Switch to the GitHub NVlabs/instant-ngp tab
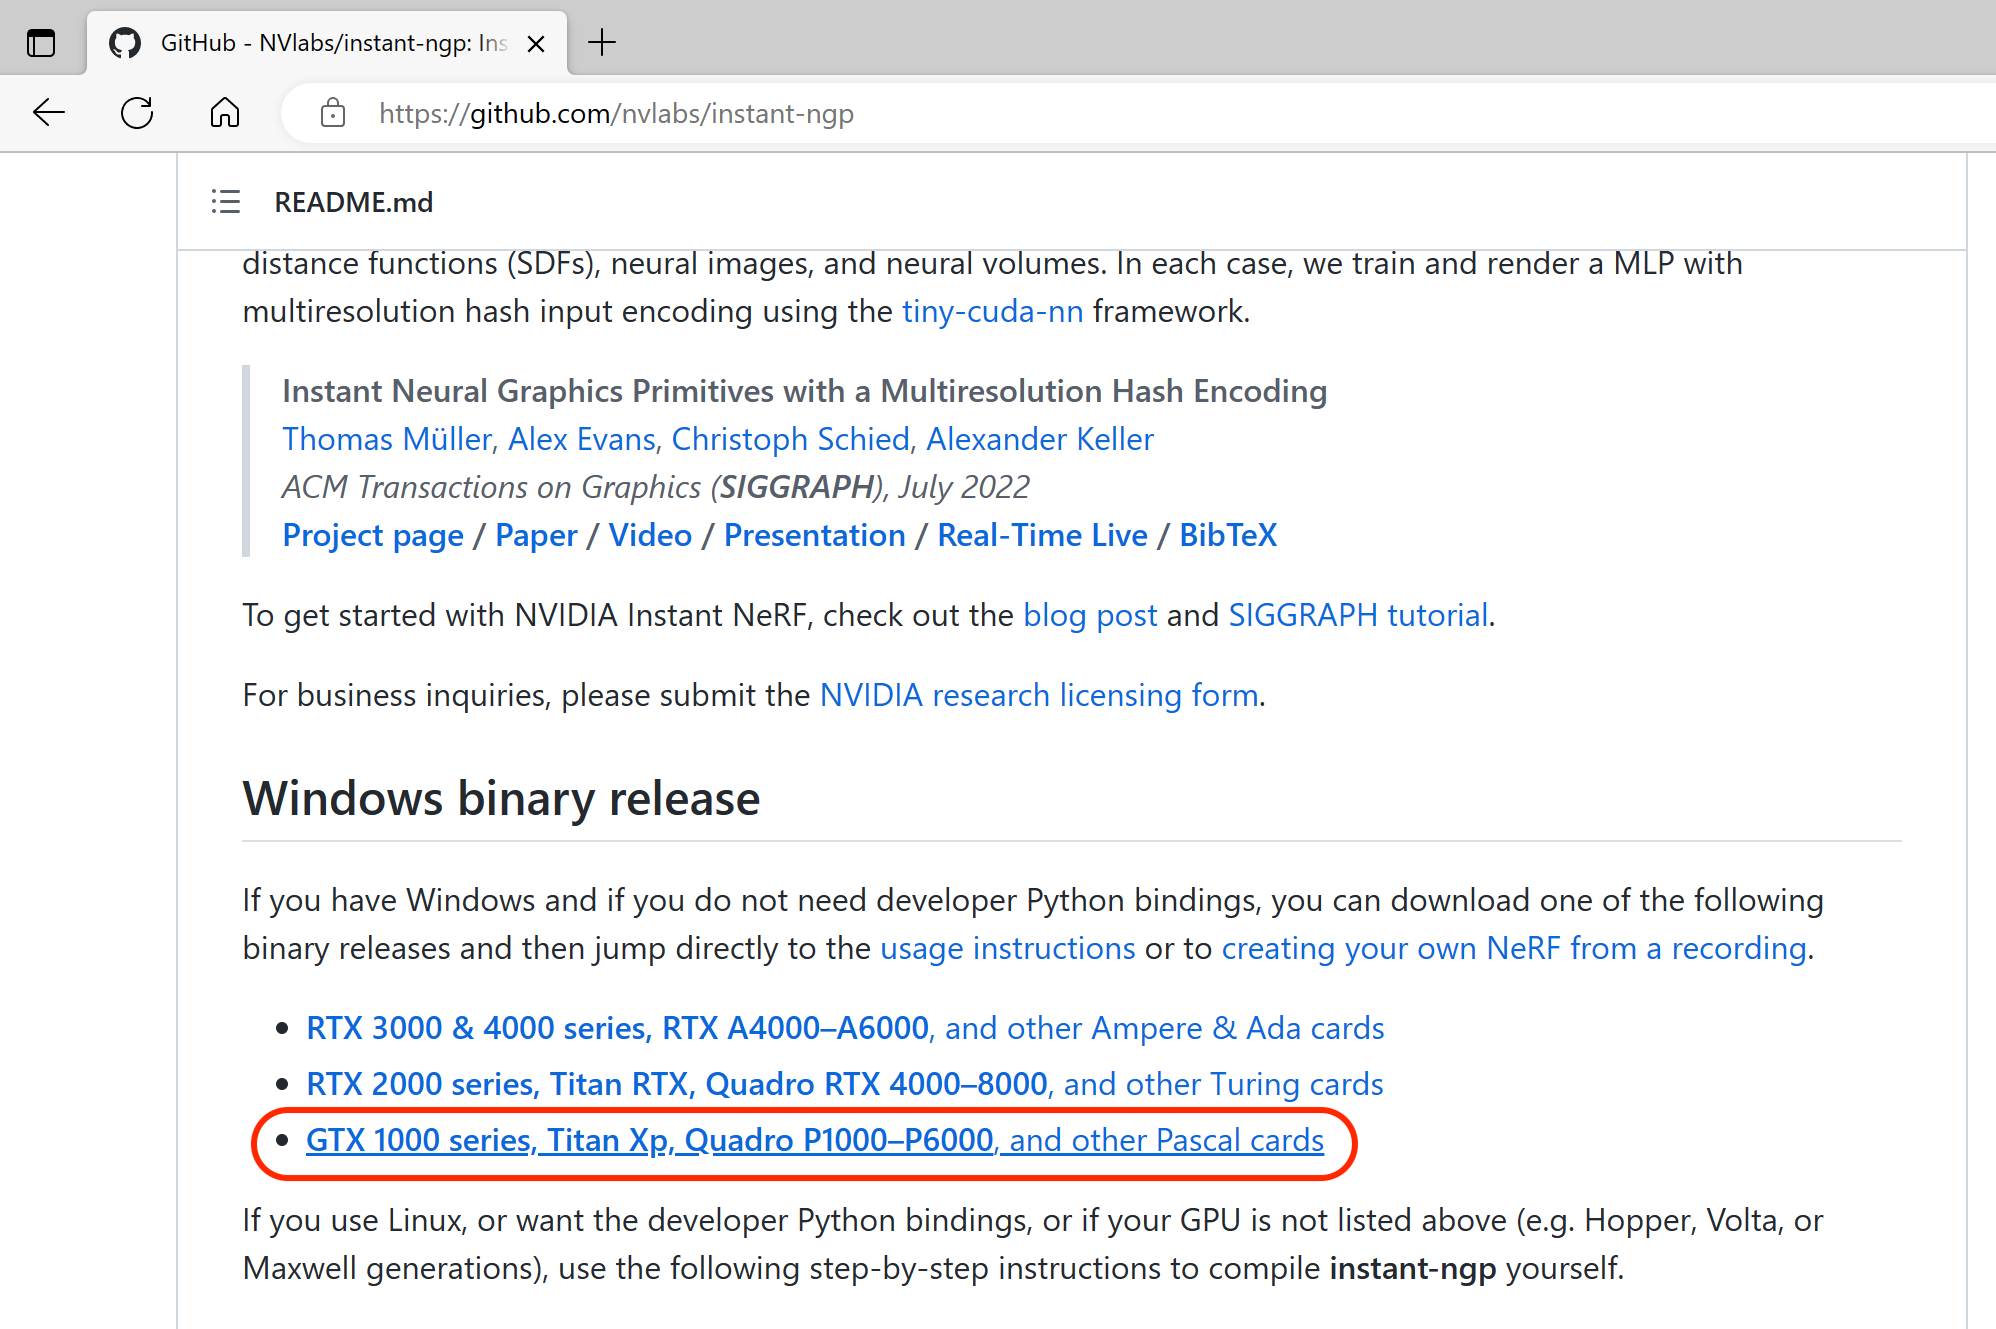Viewport: 1996px width, 1329px height. (x=327, y=43)
